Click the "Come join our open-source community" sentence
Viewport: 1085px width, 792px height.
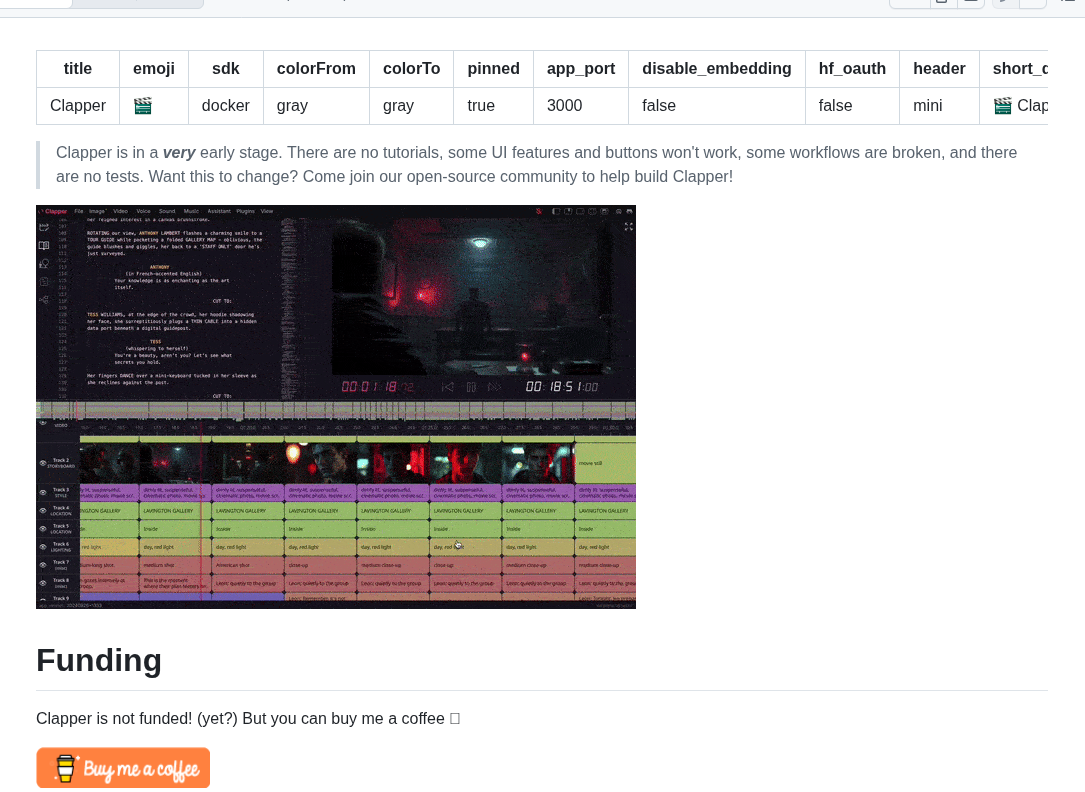(x=518, y=176)
